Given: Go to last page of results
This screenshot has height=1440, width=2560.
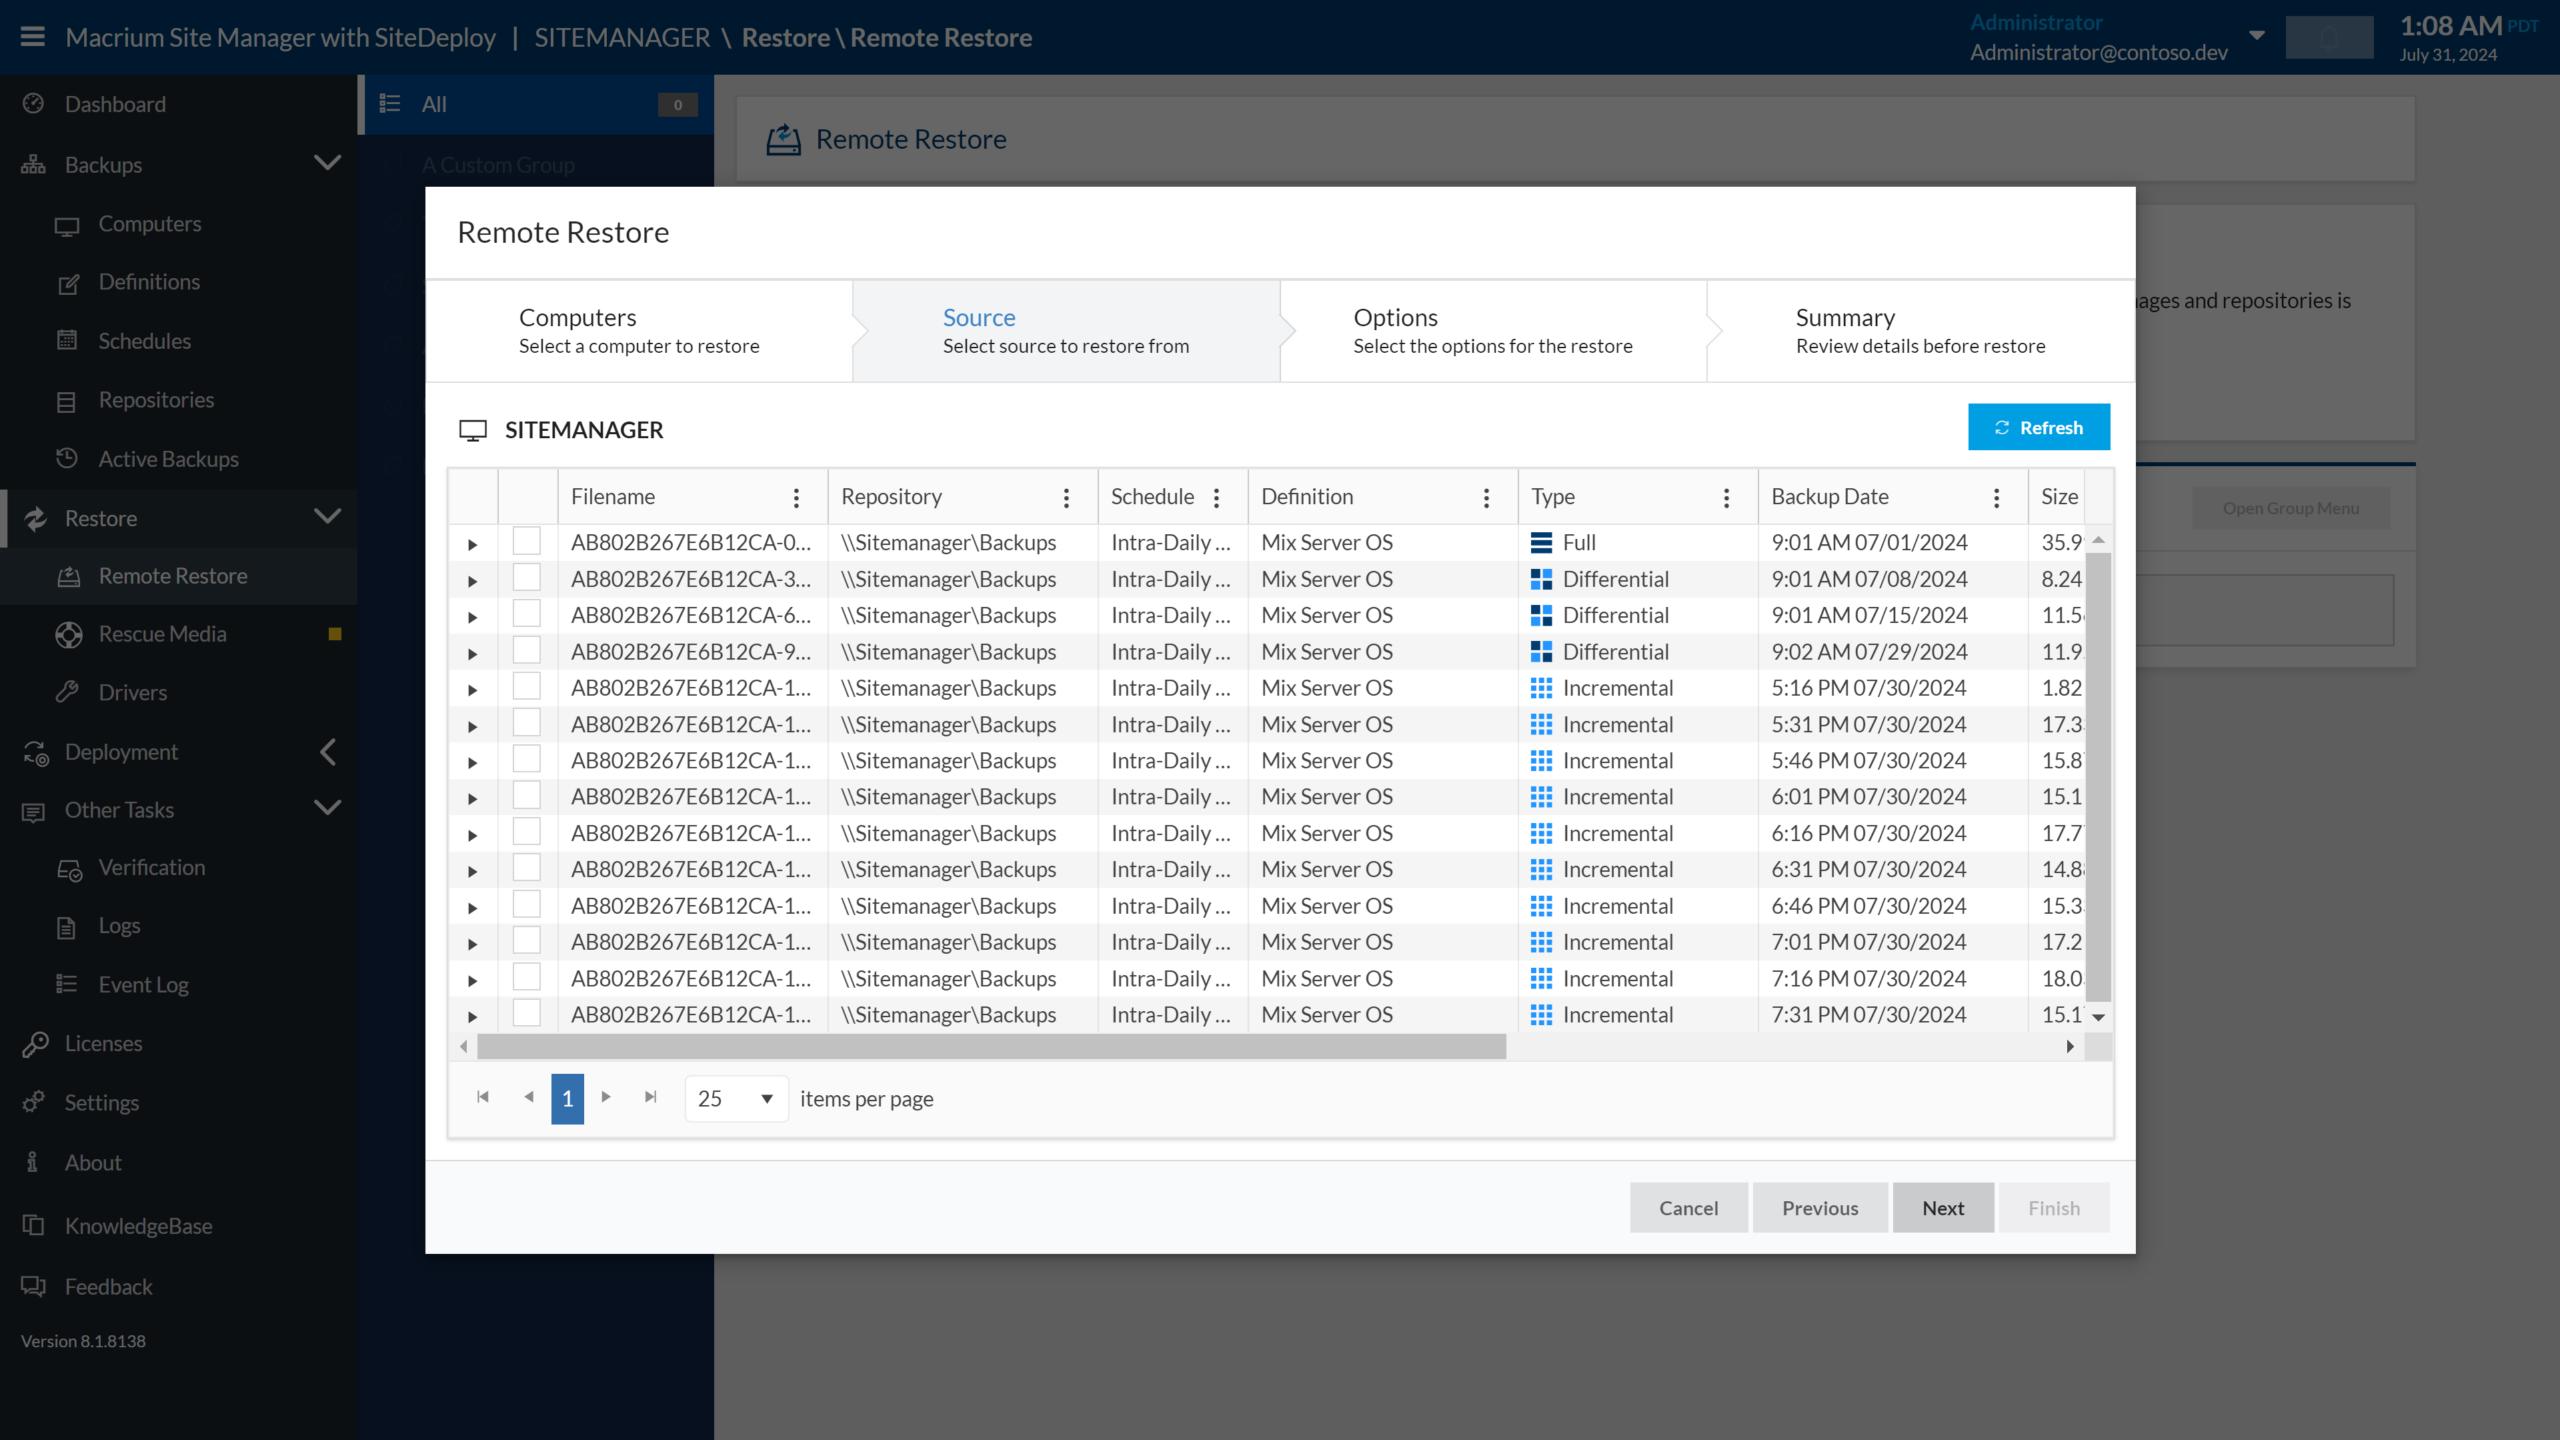Looking at the screenshot, I should coord(651,1097).
